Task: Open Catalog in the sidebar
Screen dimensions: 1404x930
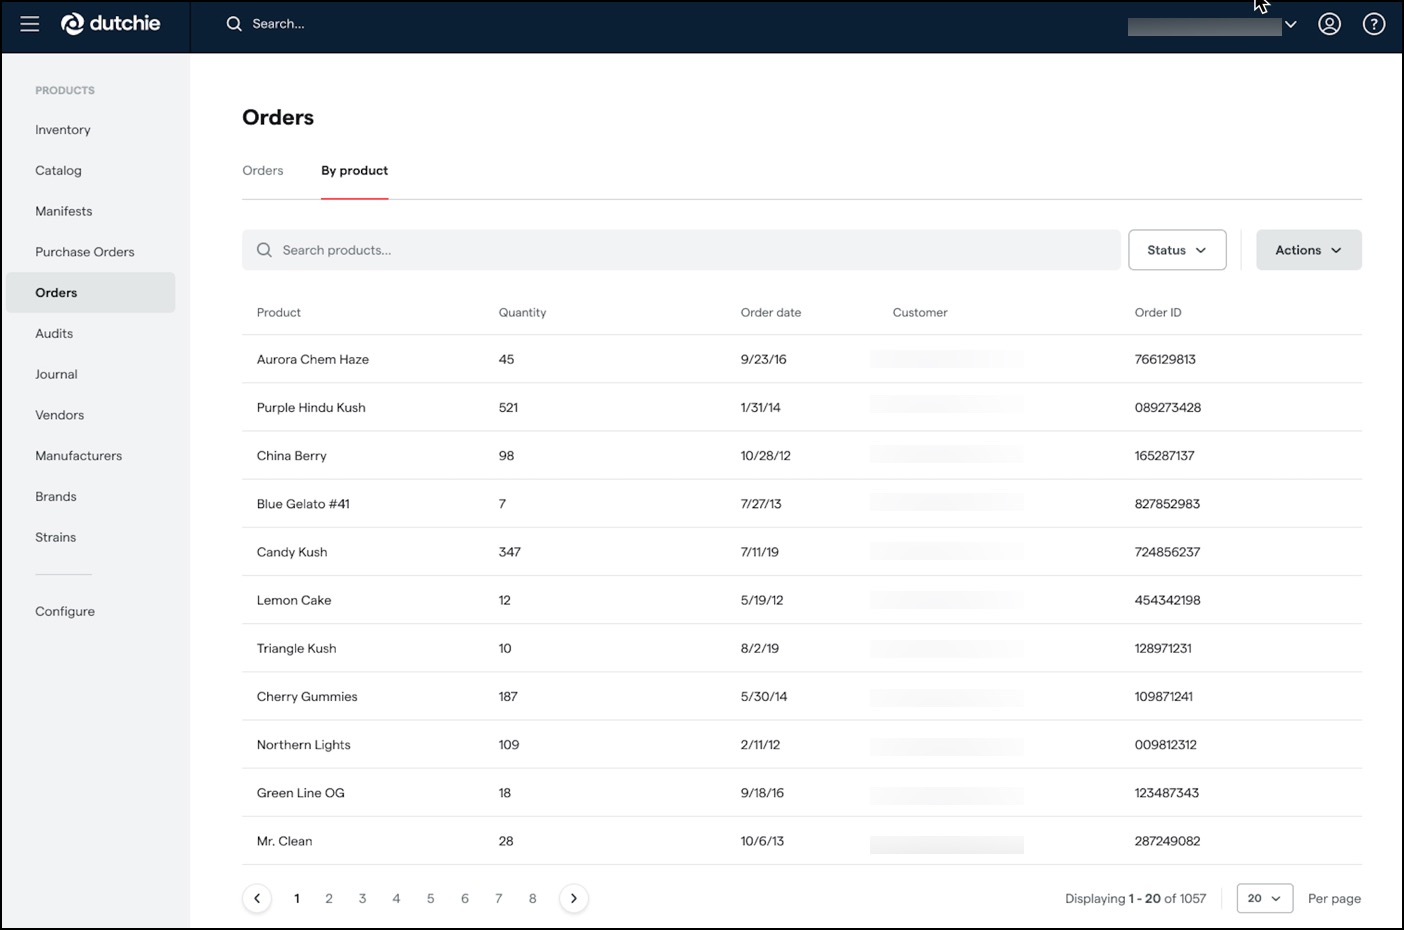Action: 58,171
